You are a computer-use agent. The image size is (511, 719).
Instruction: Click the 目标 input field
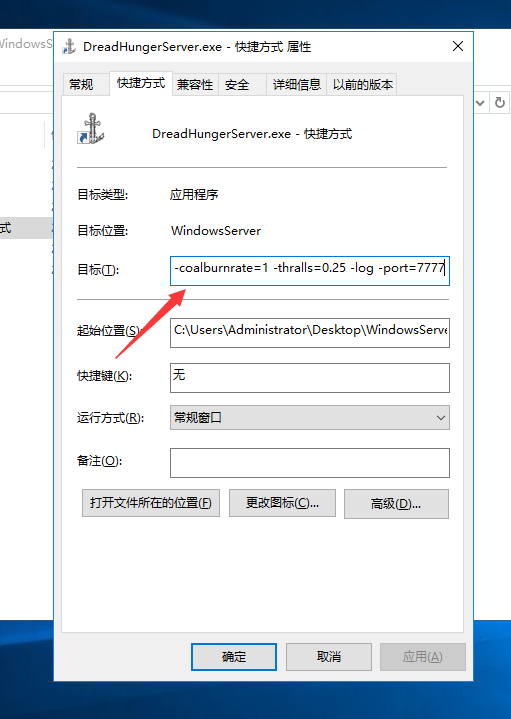pos(310,271)
